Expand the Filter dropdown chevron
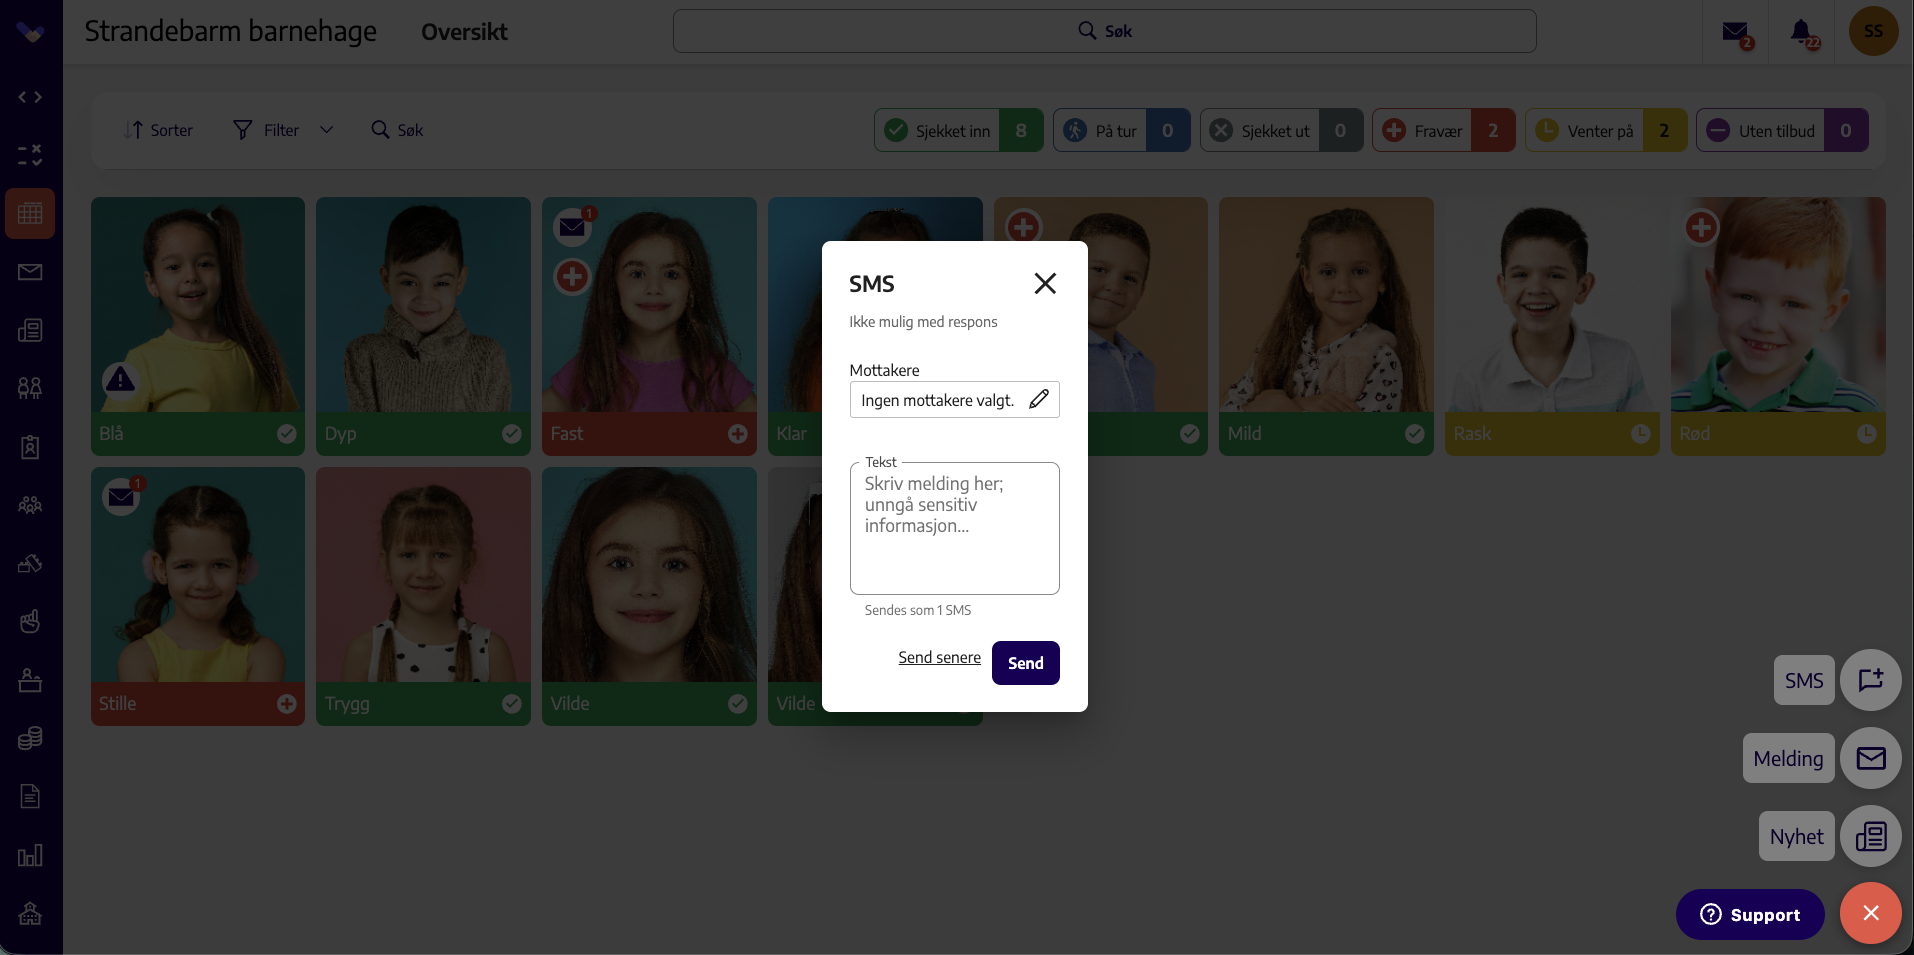The height and width of the screenshot is (955, 1914). pos(326,130)
